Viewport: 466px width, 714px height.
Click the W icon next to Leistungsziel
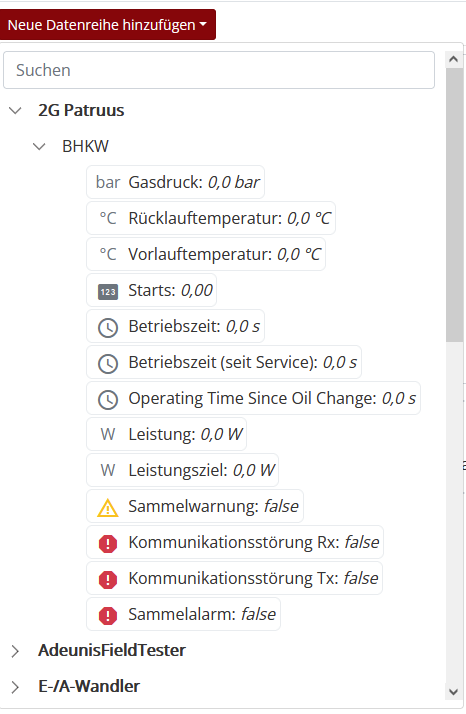[x=108, y=470]
